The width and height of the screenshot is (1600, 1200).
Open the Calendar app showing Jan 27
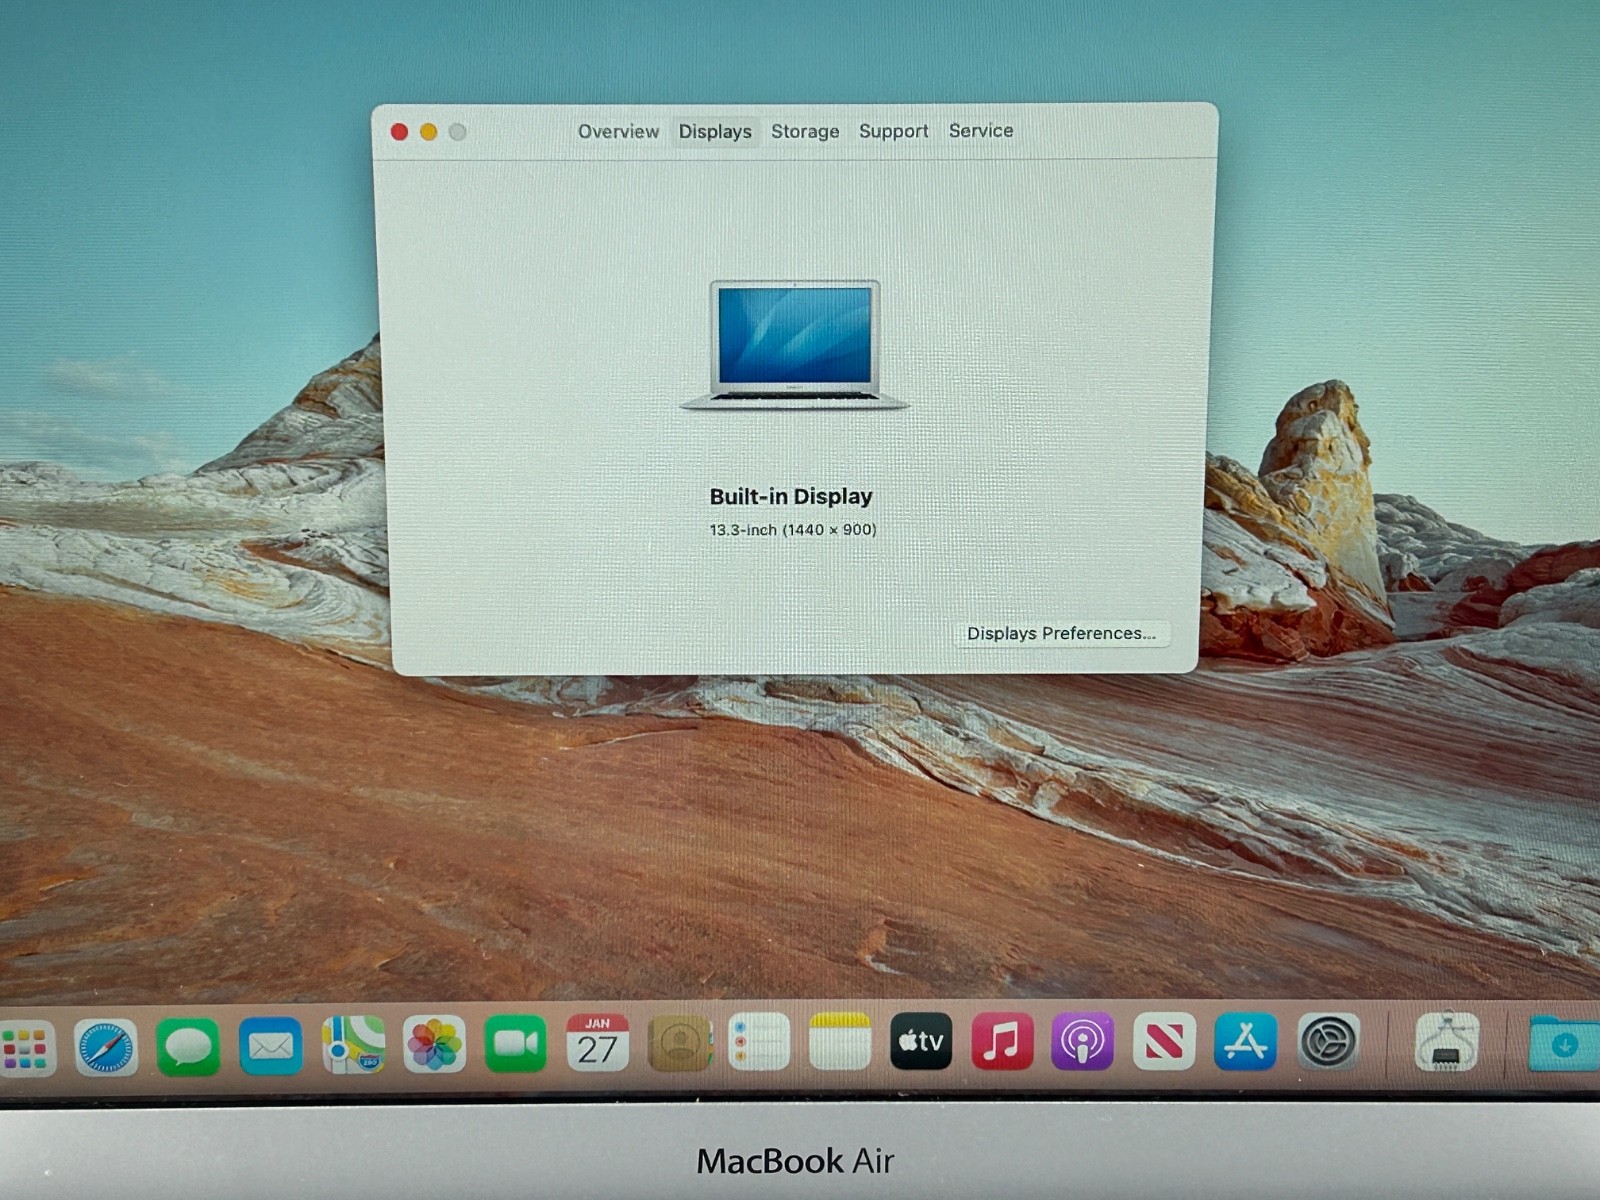[598, 1043]
